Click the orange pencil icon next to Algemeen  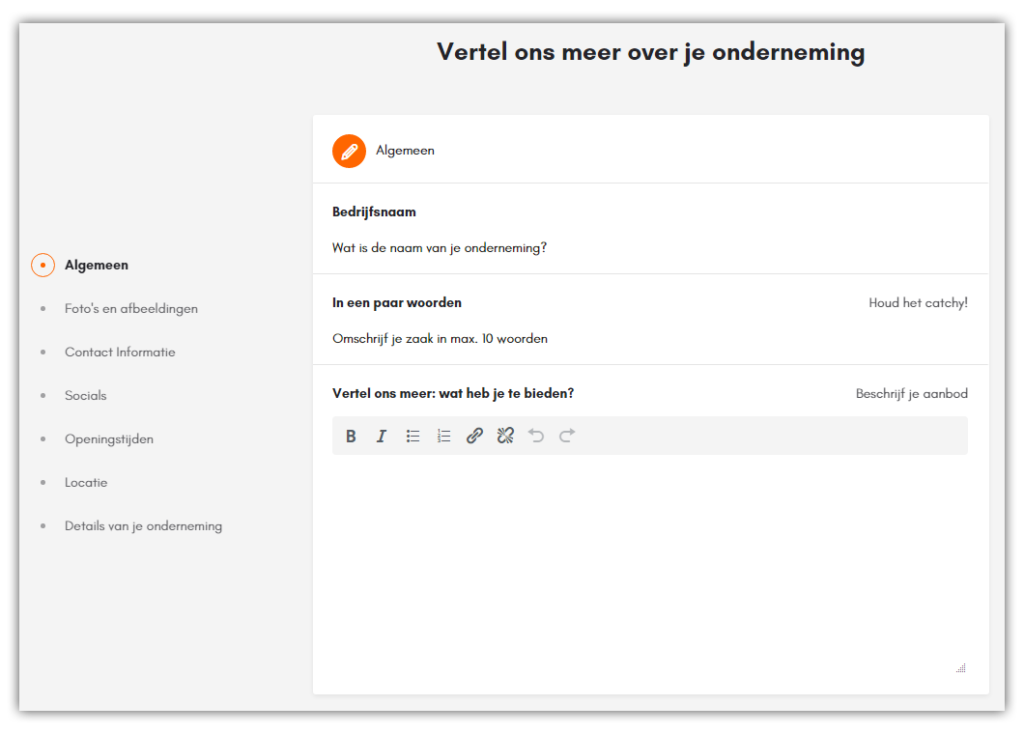pos(348,150)
